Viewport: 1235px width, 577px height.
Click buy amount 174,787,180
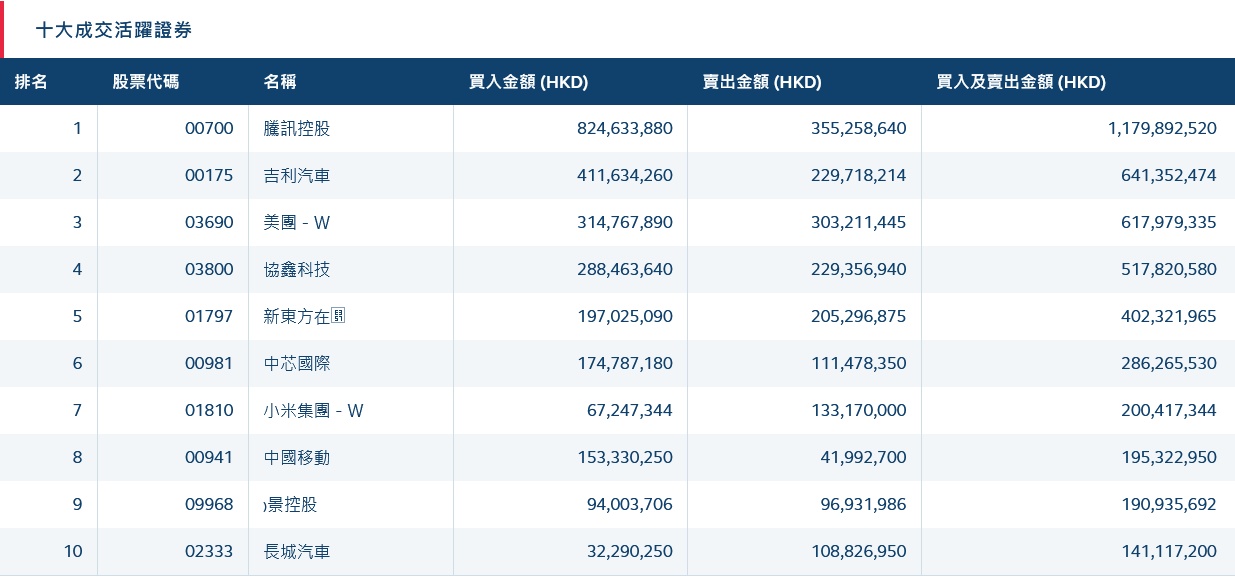click(625, 363)
